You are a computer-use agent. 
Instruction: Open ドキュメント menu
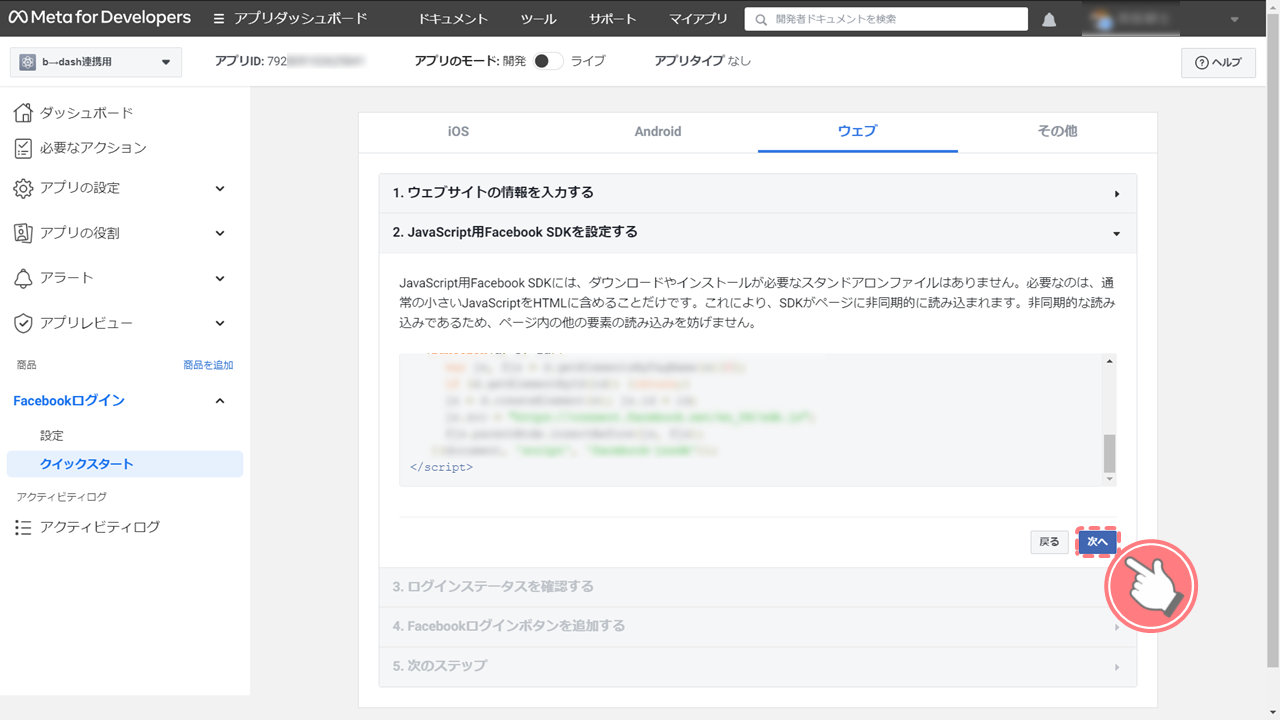pos(453,19)
